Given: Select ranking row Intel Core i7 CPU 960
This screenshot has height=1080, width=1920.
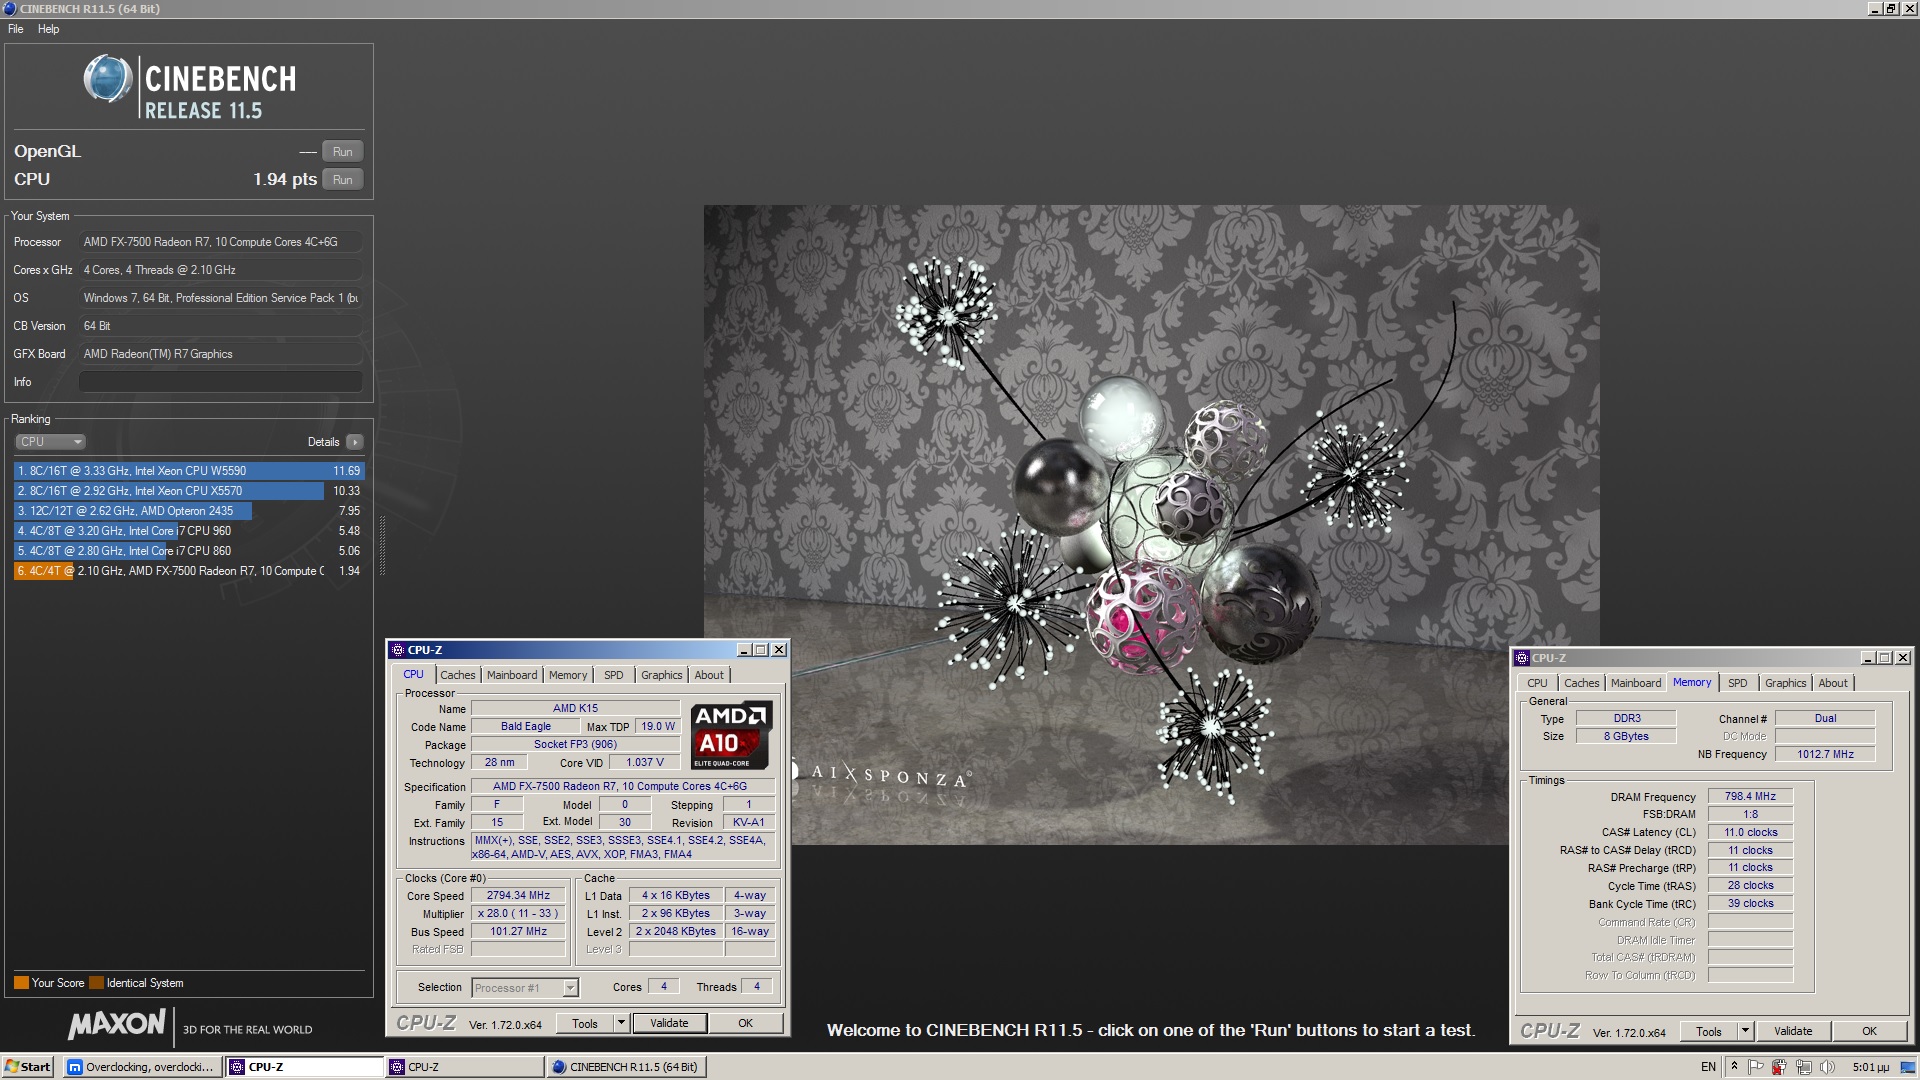Looking at the screenshot, I should coord(189,531).
